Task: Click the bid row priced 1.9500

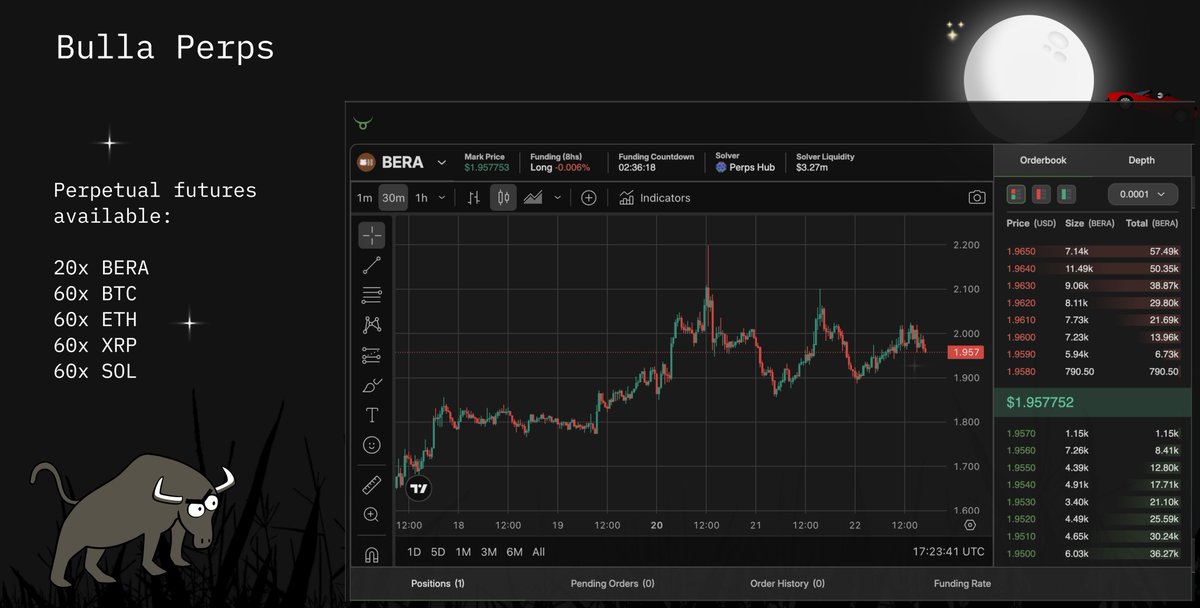Action: click(1093, 553)
